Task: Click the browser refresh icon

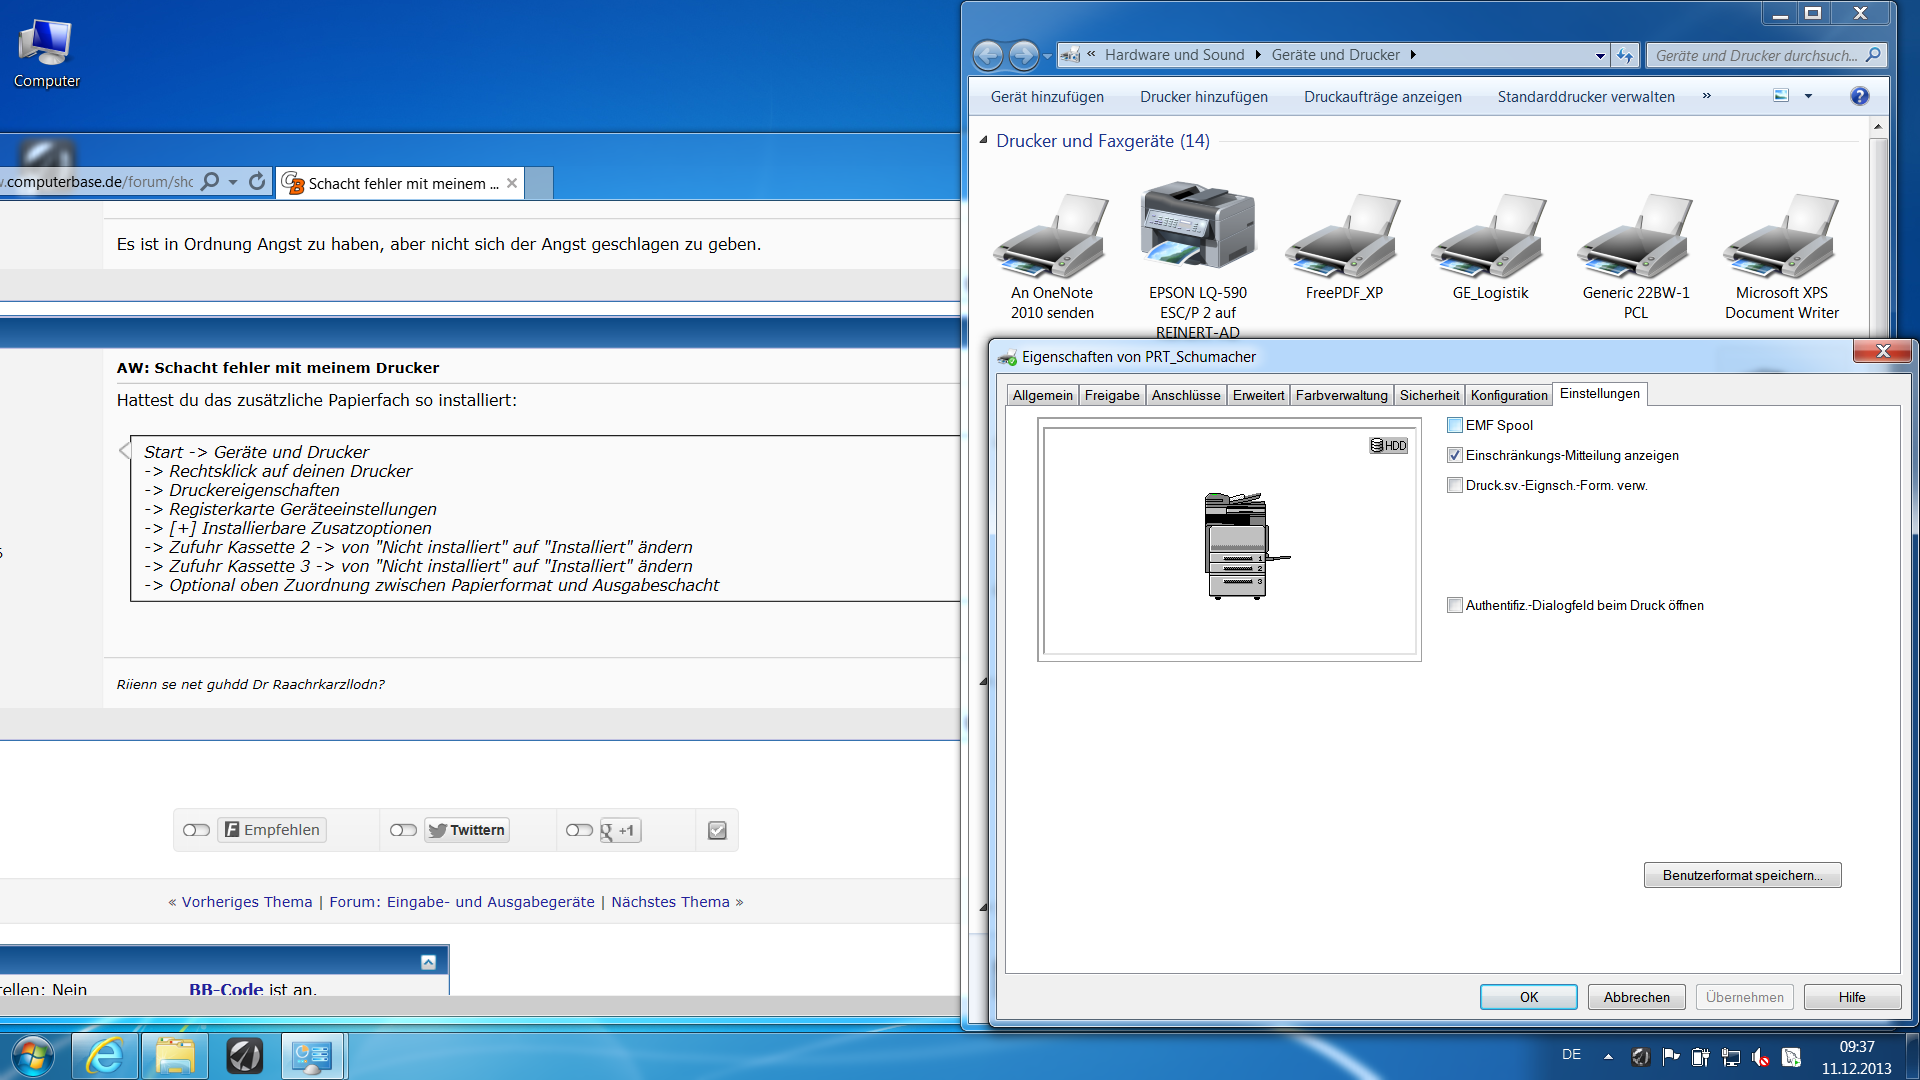Action: pos(257,182)
